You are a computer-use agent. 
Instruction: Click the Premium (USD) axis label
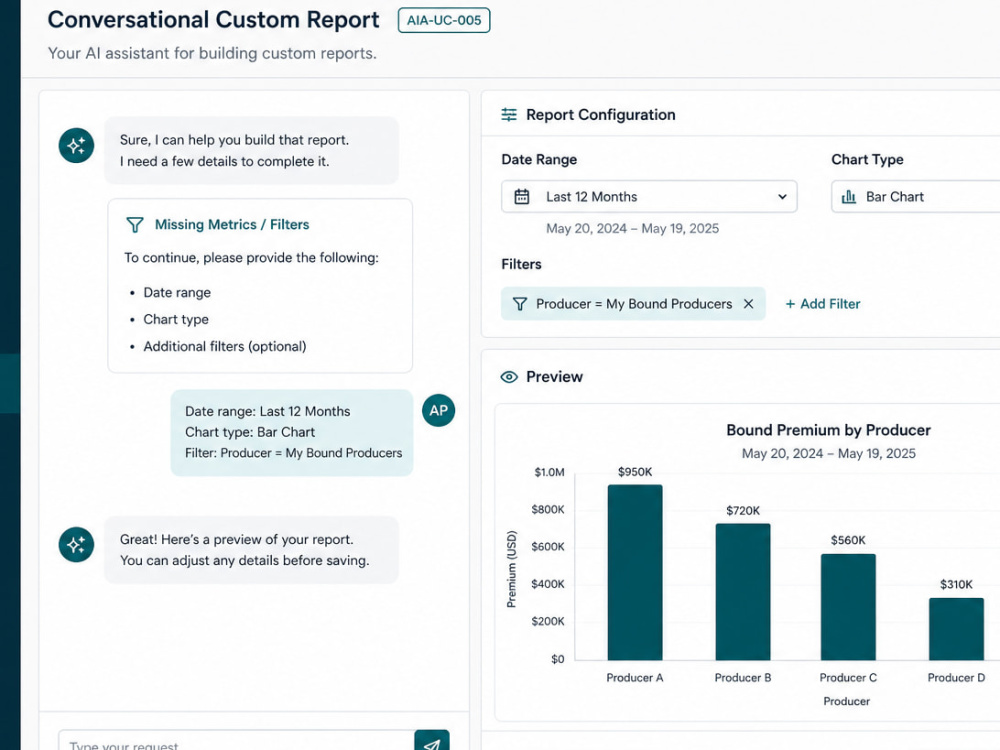(511, 569)
